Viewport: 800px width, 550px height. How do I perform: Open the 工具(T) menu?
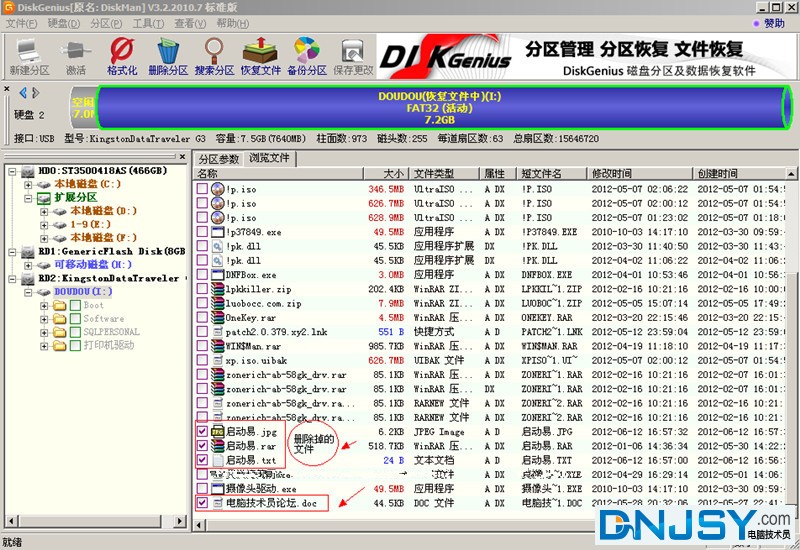[149, 23]
